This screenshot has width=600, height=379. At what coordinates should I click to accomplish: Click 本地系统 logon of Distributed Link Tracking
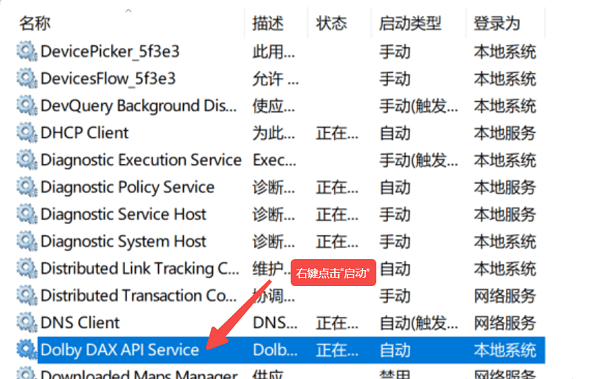(505, 269)
